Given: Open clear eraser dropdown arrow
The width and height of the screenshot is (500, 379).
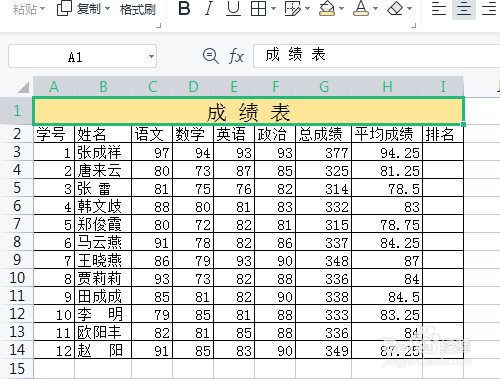Looking at the screenshot, I should 410,9.
